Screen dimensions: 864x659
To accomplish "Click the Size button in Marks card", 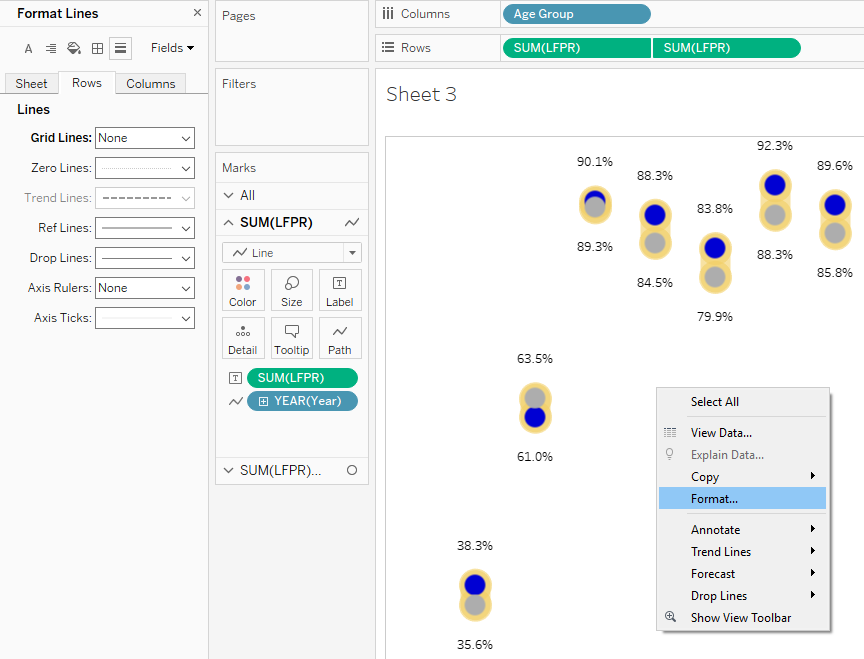I will coord(292,290).
